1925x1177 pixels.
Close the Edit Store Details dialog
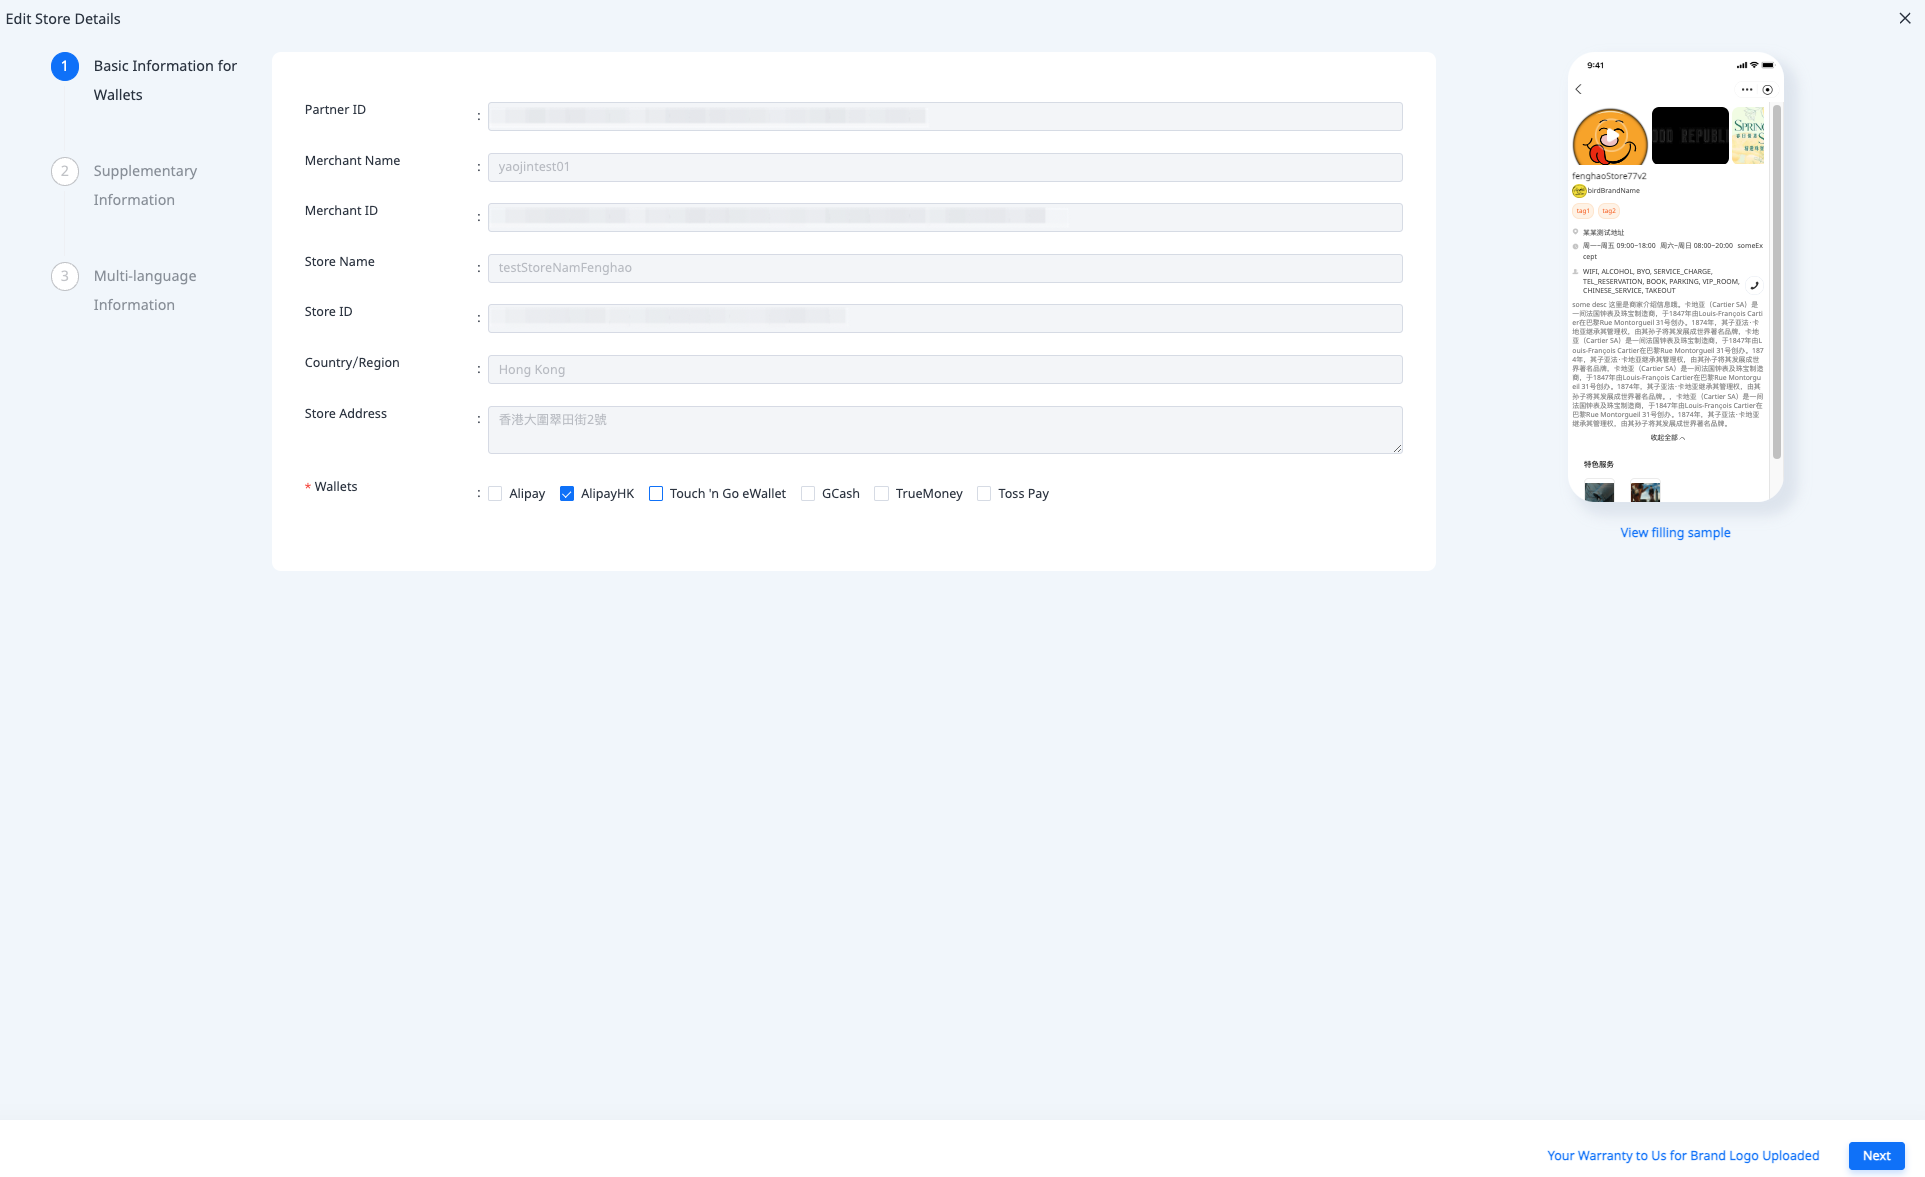tap(1904, 18)
